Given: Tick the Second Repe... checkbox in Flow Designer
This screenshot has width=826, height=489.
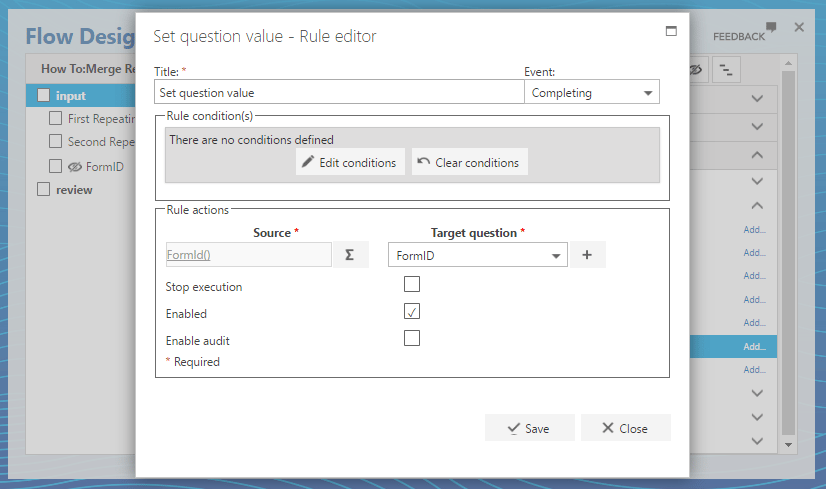Looking at the screenshot, I should 55,141.
